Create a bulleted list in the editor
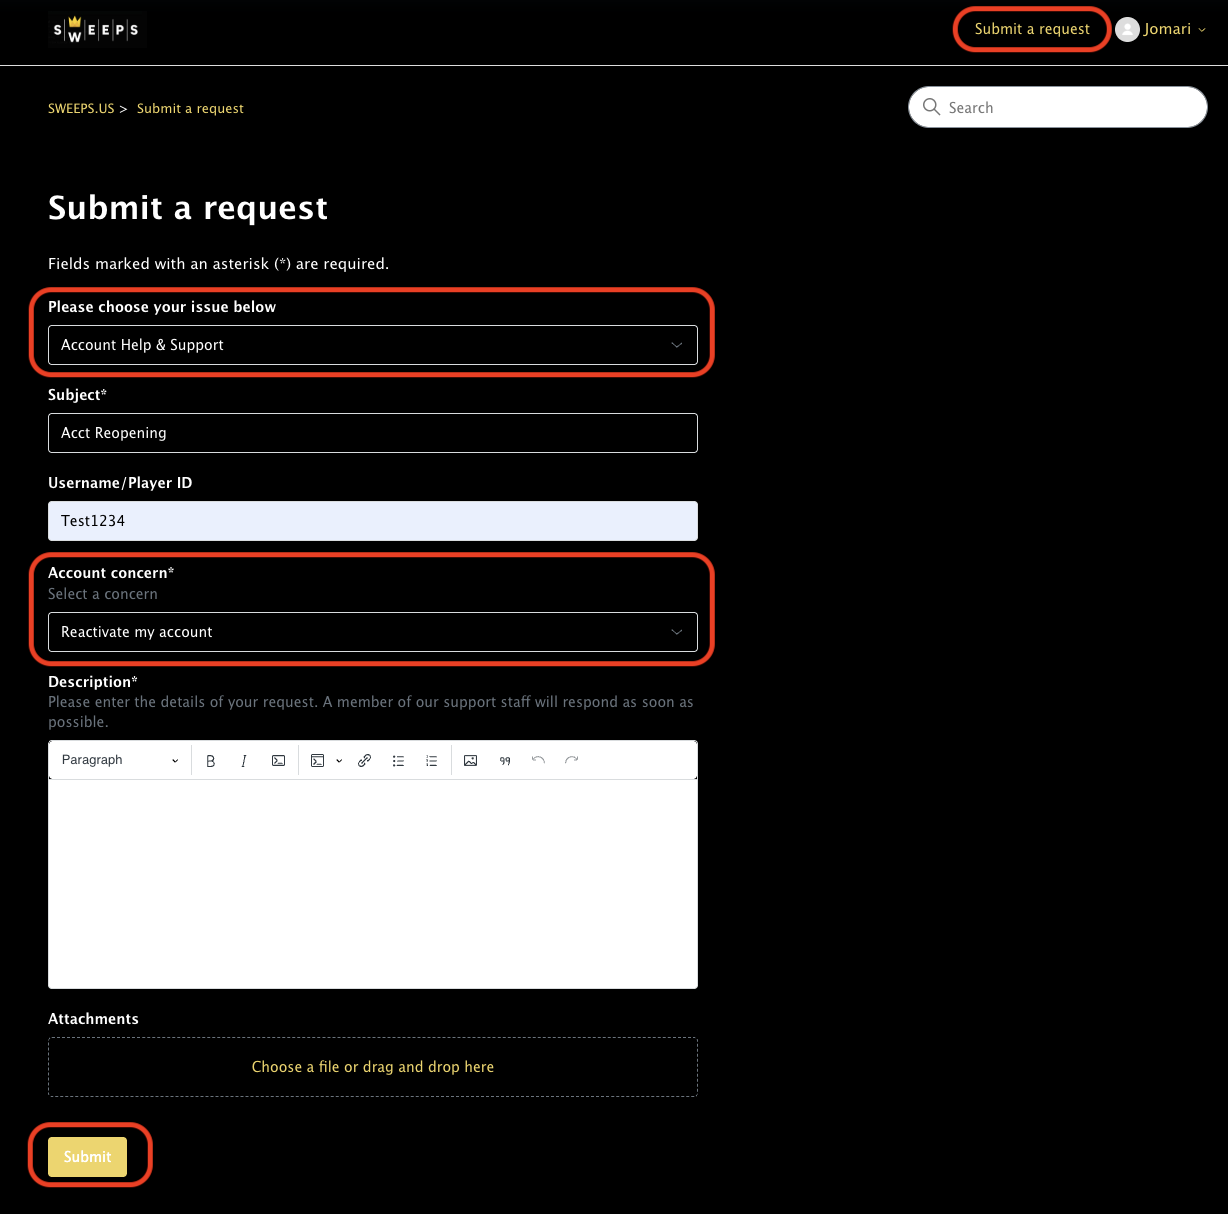The height and width of the screenshot is (1214, 1228). click(x=398, y=760)
